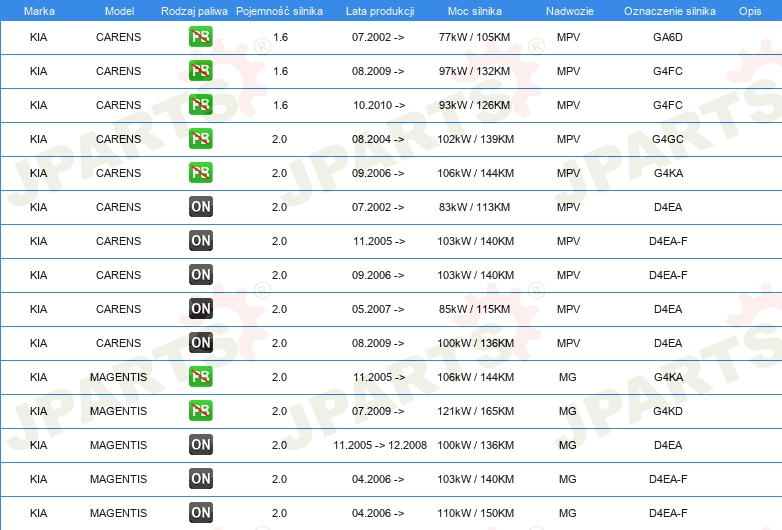This screenshot has width=782, height=530.
Task: Click G4FC code in the 97kW / 132KM row
Action: tap(668, 71)
